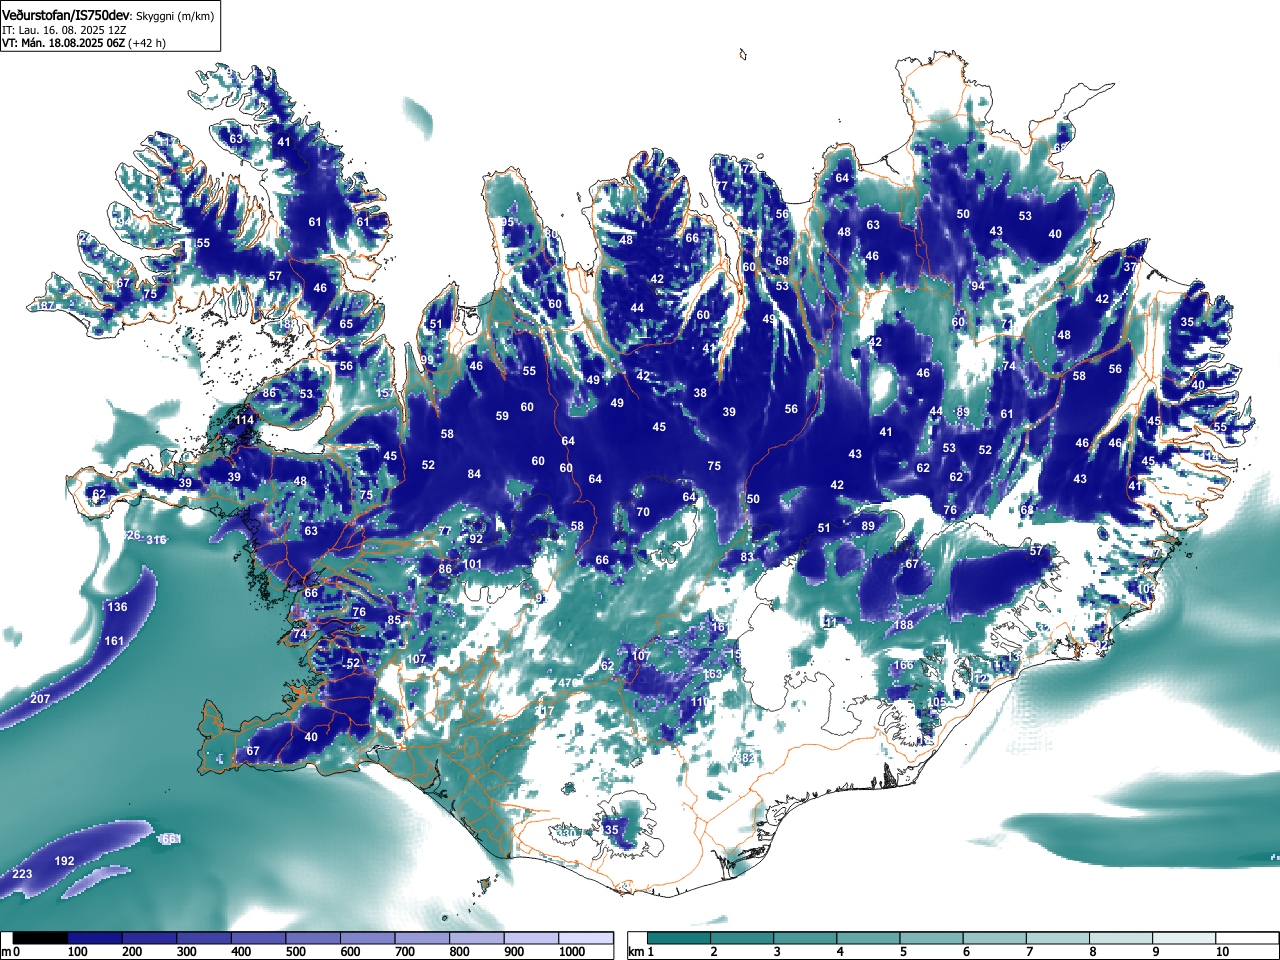The height and width of the screenshot is (960, 1280).
Task: Click the map value 166
Action: [x=903, y=666]
